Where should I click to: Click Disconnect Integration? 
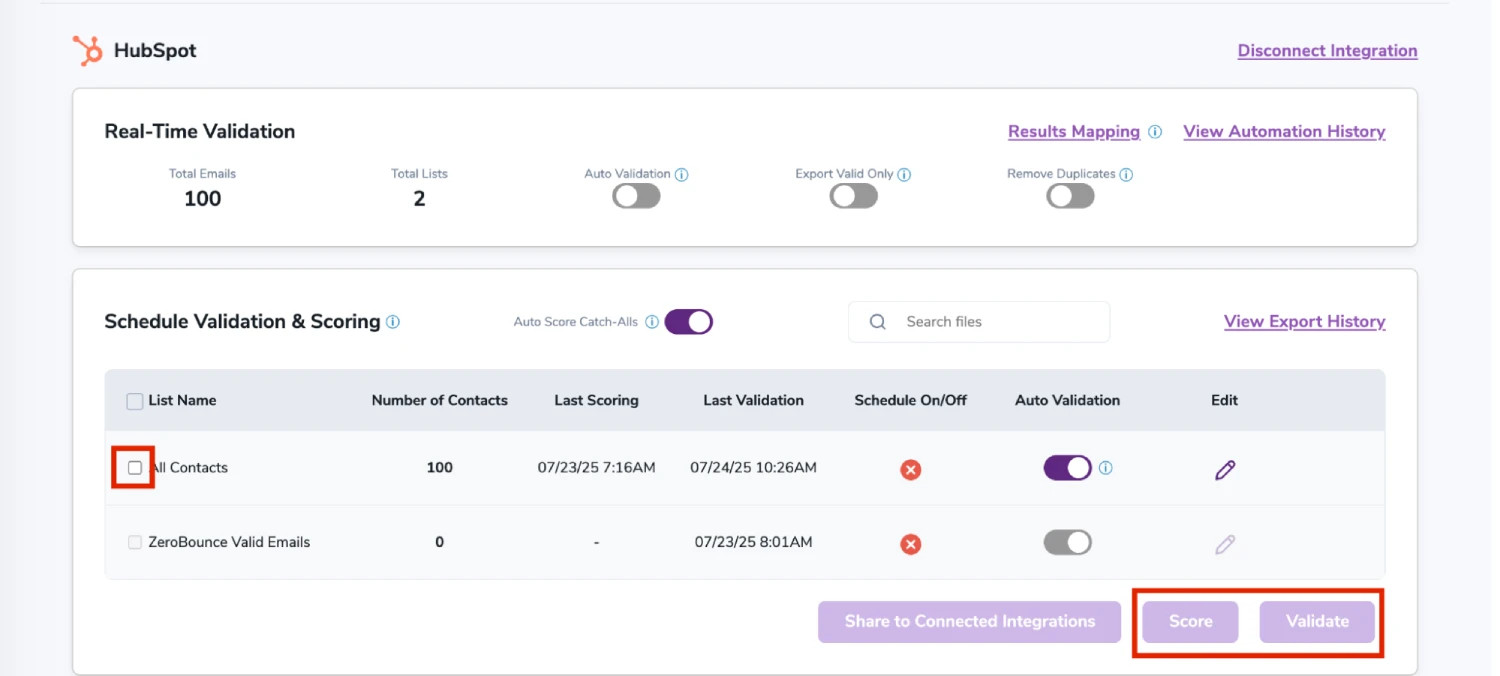click(x=1327, y=50)
